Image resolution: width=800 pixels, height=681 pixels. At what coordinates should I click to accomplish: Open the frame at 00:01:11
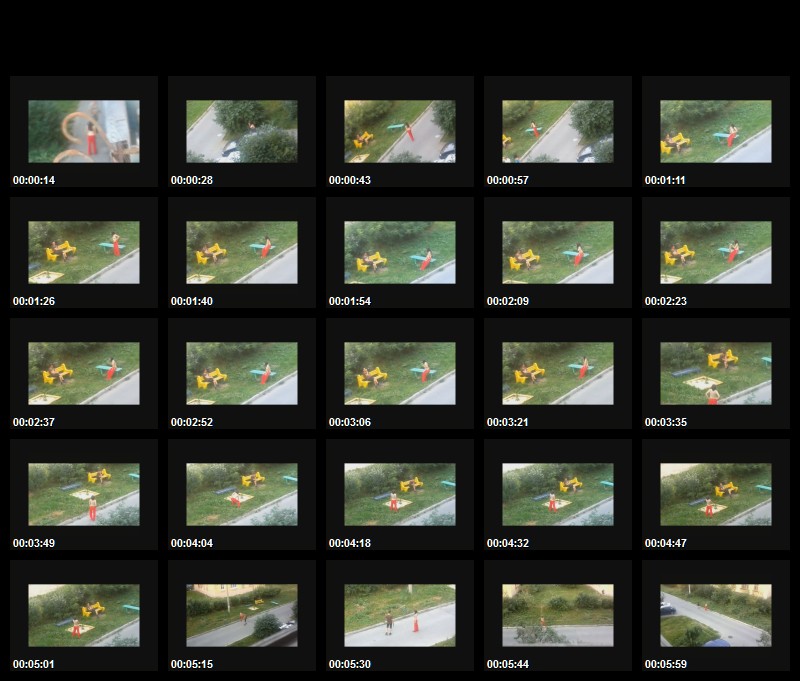tap(716, 131)
